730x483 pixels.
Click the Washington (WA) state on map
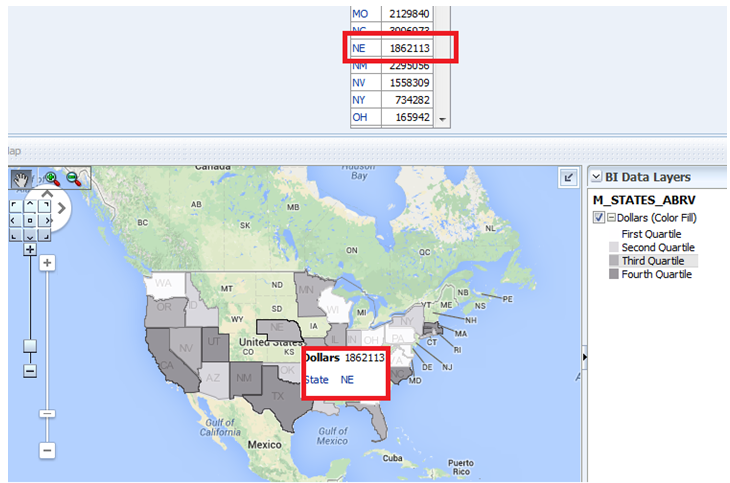click(163, 283)
